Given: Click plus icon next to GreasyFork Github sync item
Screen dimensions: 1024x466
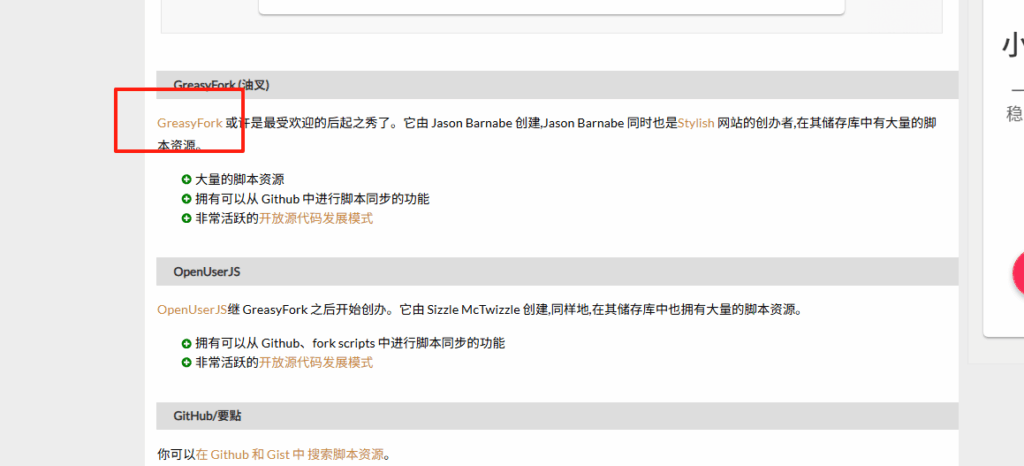Looking at the screenshot, I should (x=187, y=199).
